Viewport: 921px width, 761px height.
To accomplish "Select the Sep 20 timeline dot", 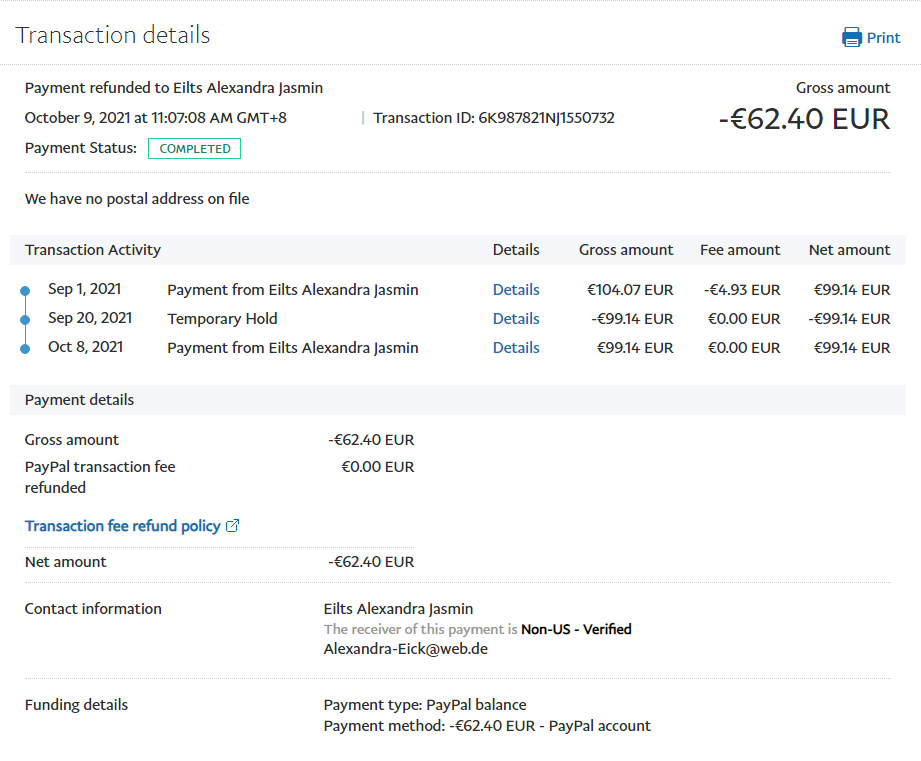I will (x=25, y=320).
